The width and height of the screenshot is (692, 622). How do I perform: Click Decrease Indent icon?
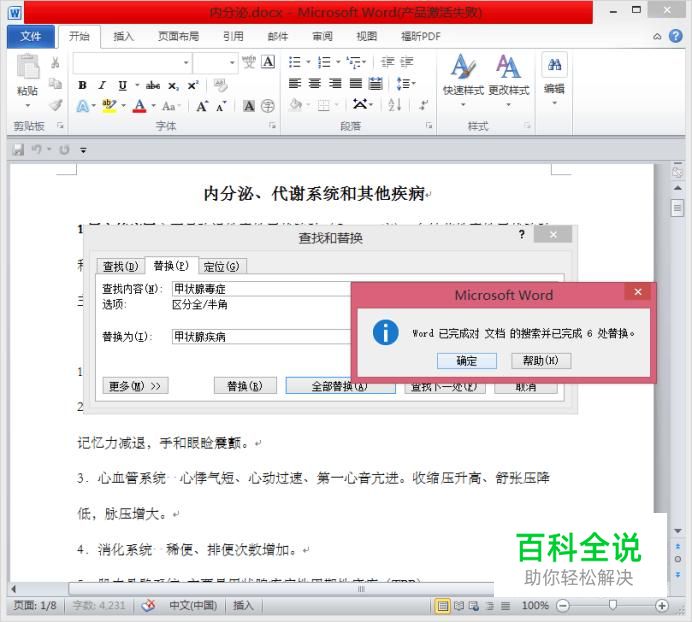pyautogui.click(x=387, y=62)
